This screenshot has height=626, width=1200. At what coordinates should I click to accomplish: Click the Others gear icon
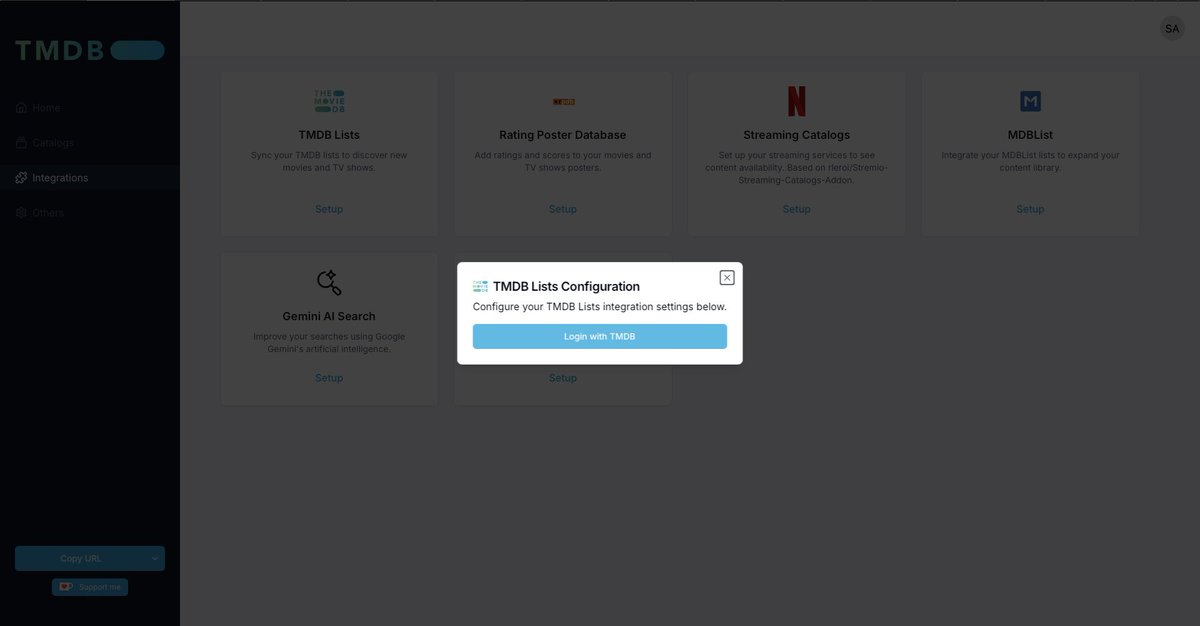coord(22,213)
